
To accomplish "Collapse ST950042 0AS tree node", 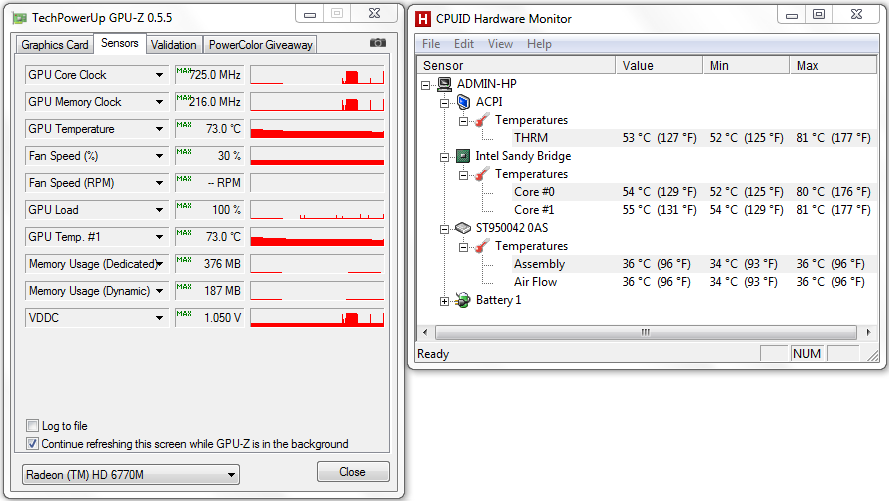I will point(444,229).
